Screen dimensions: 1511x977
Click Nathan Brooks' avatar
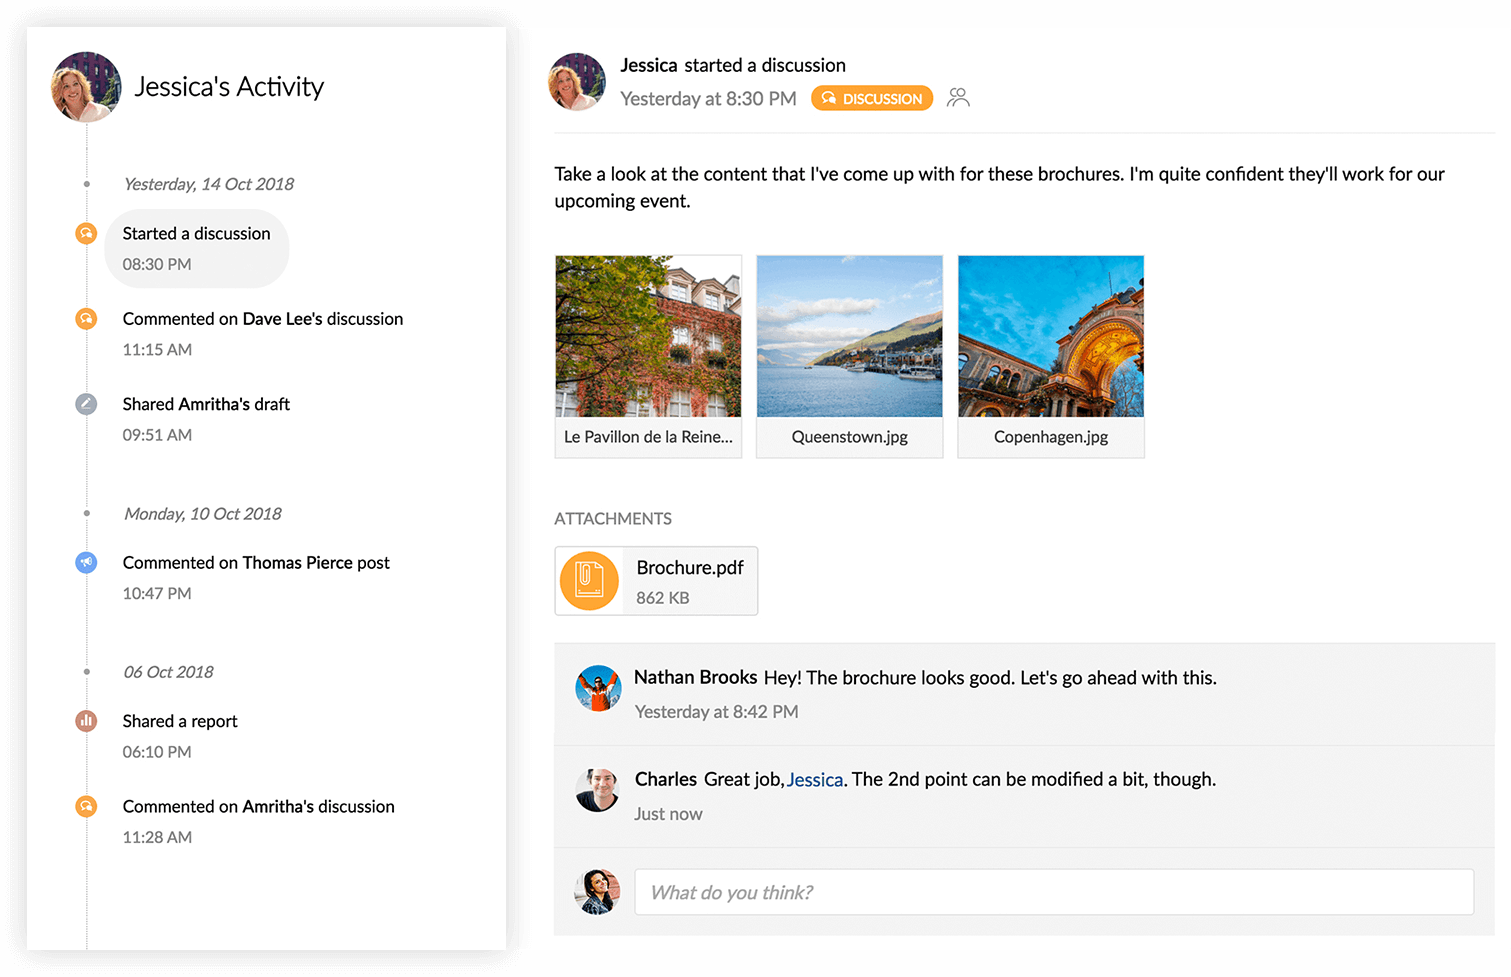(x=598, y=688)
